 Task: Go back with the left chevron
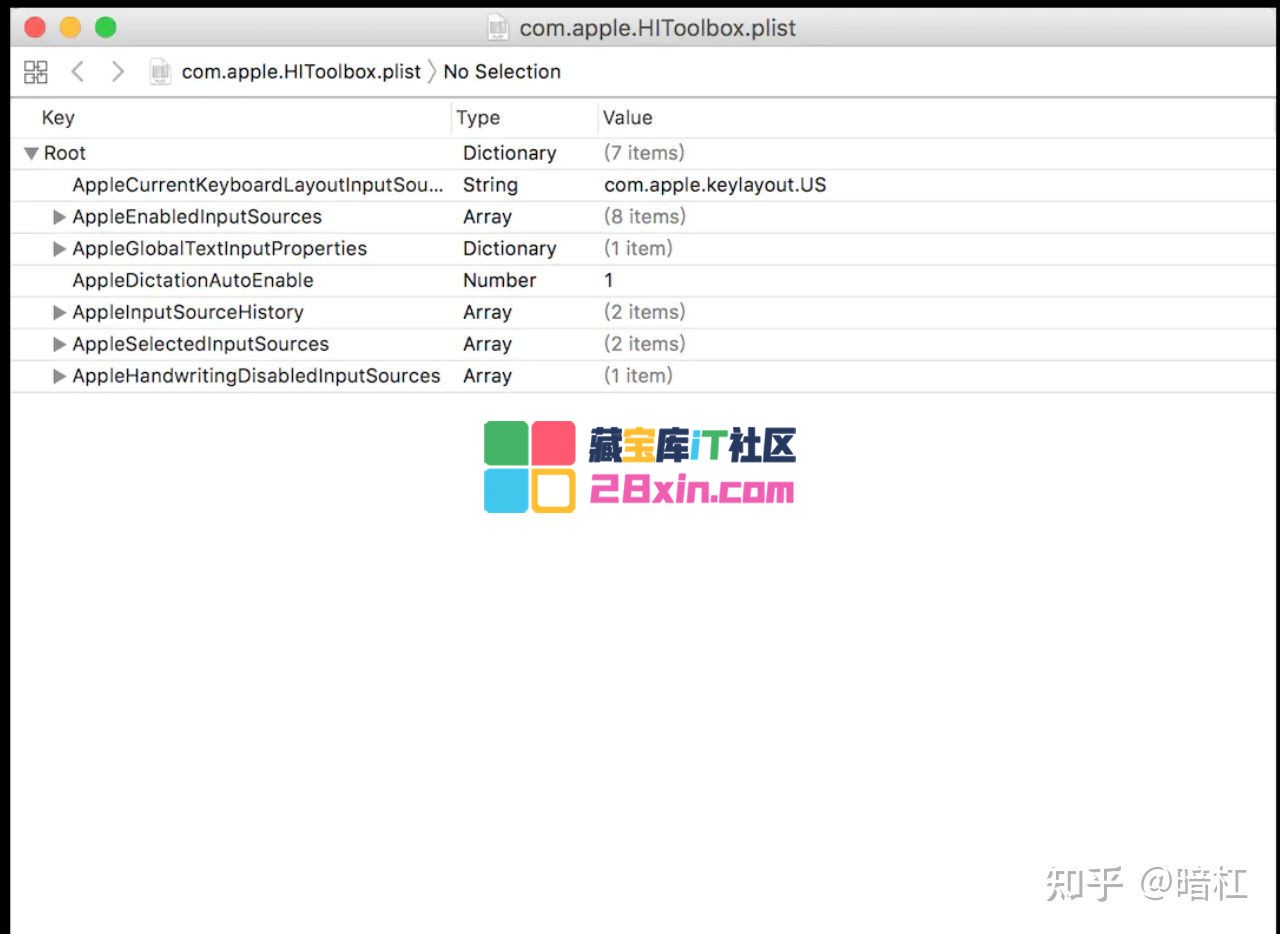pyautogui.click(x=78, y=72)
